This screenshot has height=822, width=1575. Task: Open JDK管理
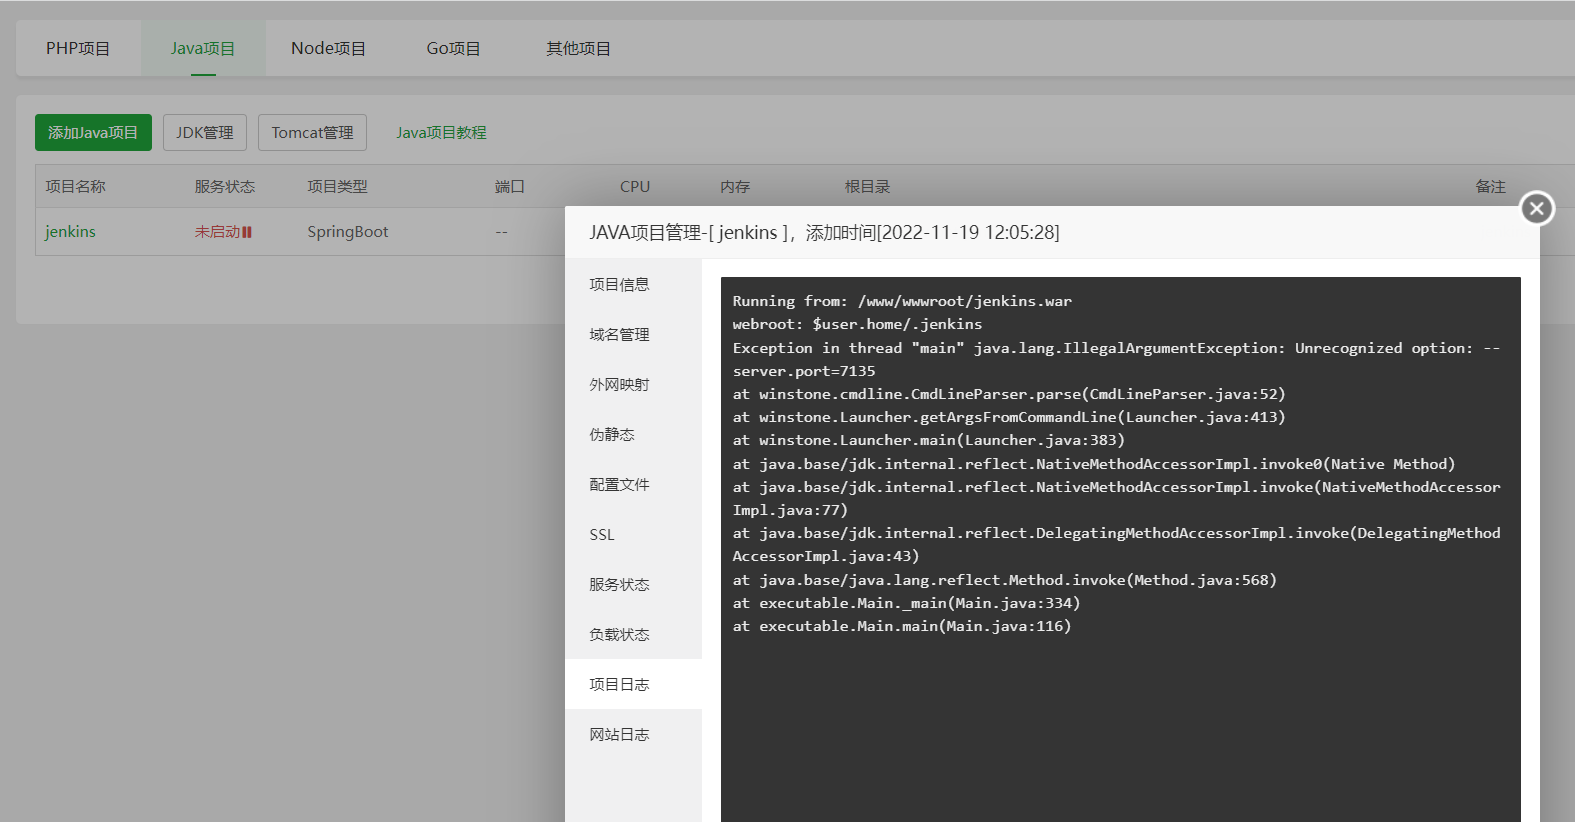click(205, 132)
